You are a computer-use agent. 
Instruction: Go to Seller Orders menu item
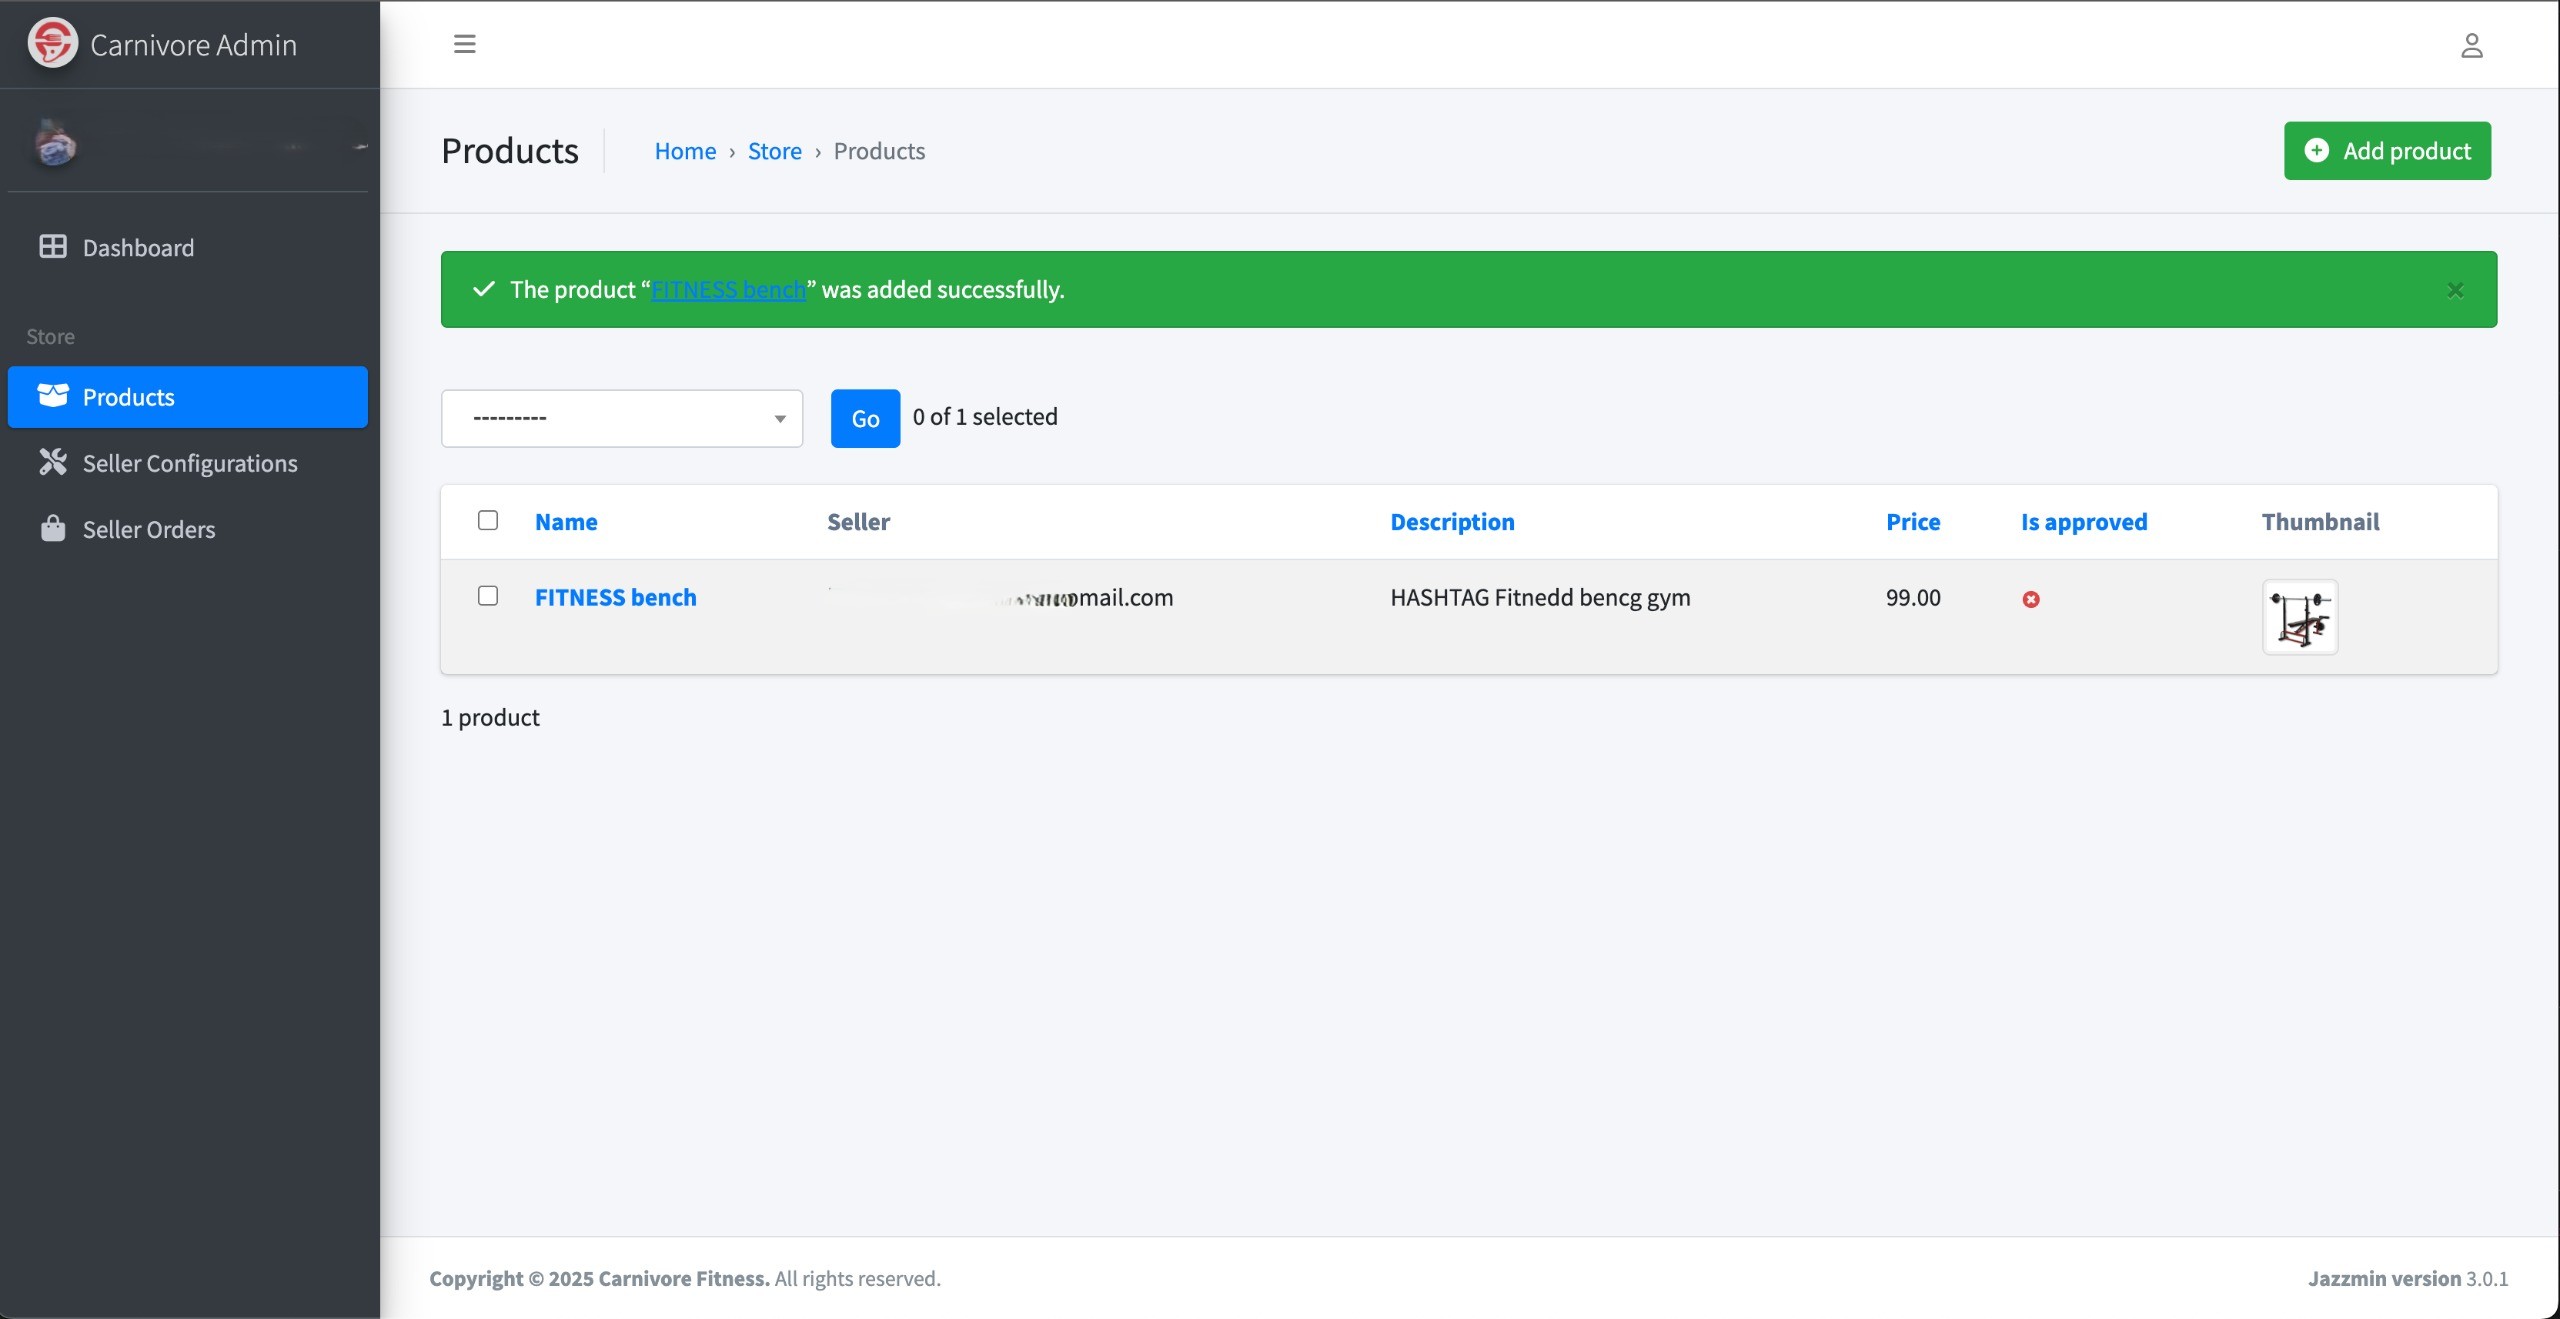pyautogui.click(x=148, y=530)
